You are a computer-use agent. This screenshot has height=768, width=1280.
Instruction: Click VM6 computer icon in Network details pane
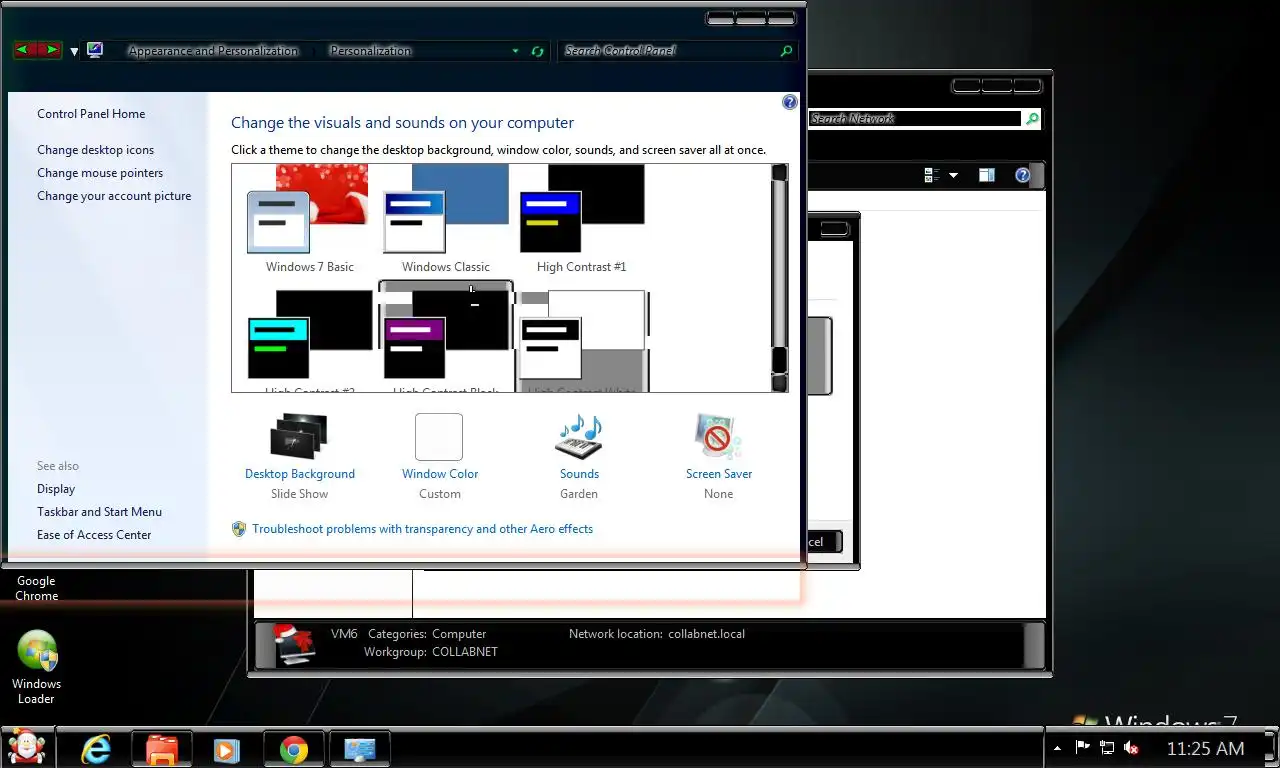click(295, 644)
